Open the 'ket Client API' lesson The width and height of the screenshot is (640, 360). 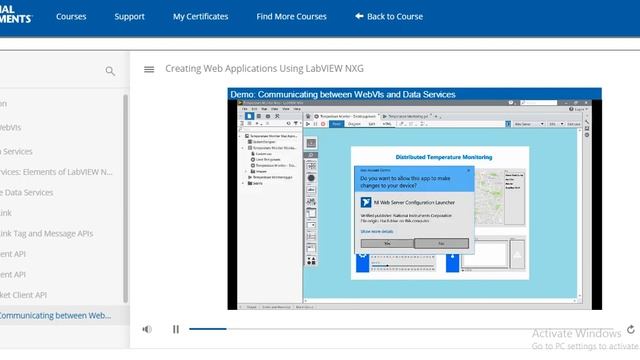click(23, 295)
